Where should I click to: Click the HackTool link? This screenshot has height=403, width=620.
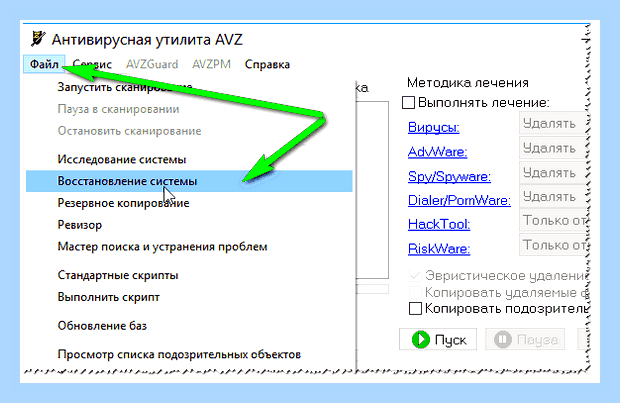click(x=439, y=225)
